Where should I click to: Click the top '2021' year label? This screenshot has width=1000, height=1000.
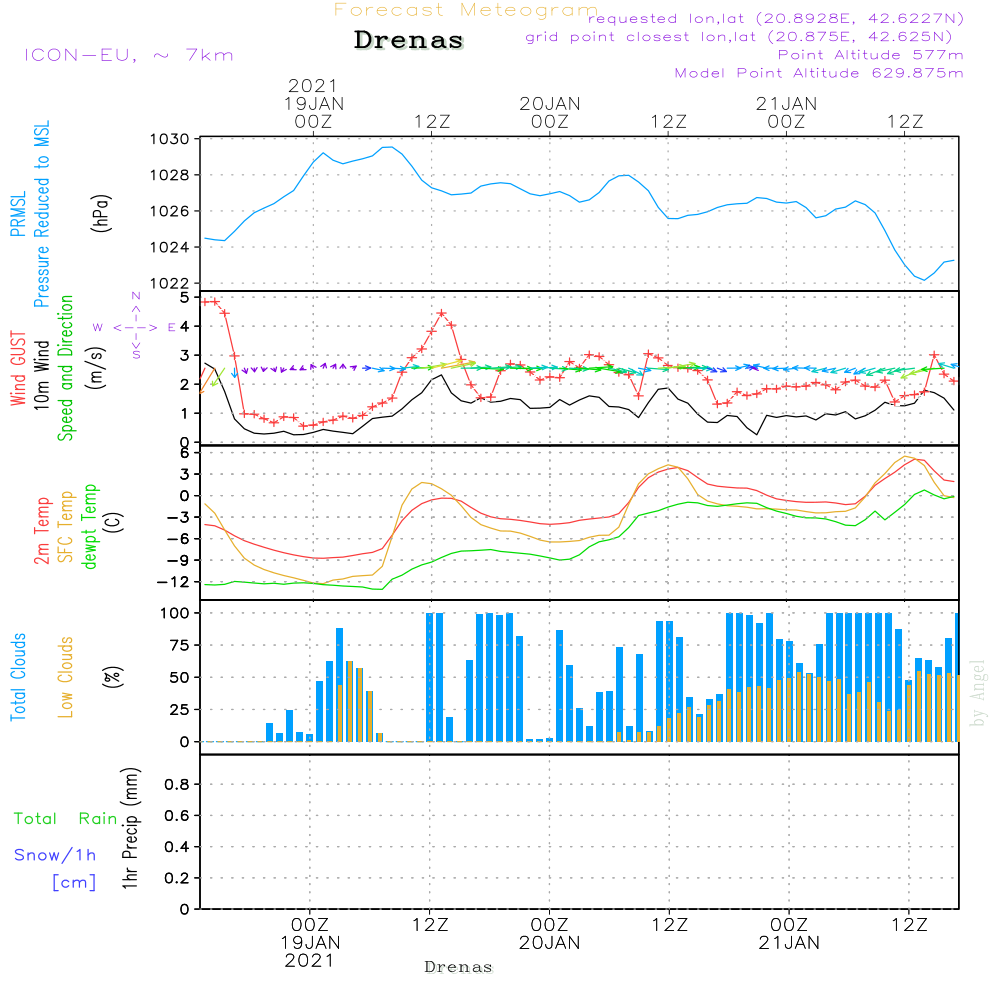pyautogui.click(x=312, y=85)
